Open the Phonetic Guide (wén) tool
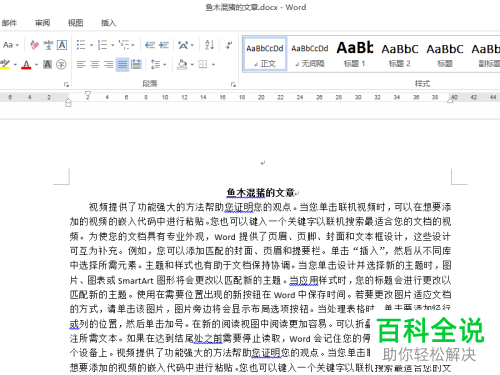The width and height of the screenshot is (500, 375). (48, 45)
